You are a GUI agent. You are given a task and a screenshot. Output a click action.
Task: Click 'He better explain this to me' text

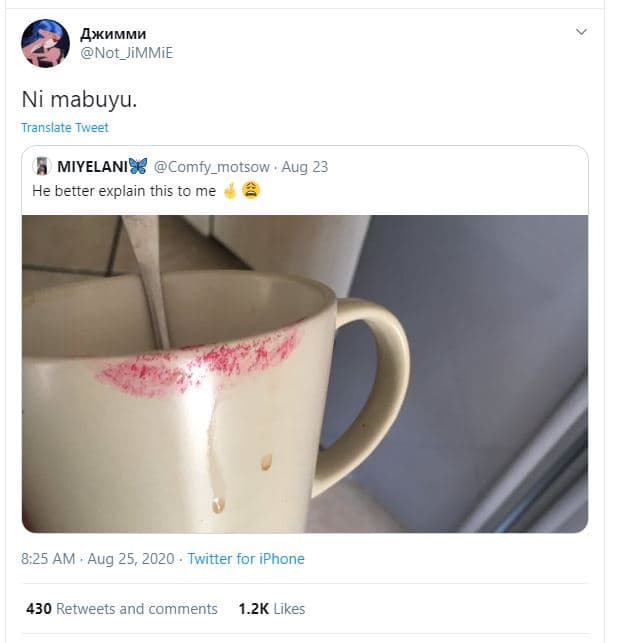(124, 190)
